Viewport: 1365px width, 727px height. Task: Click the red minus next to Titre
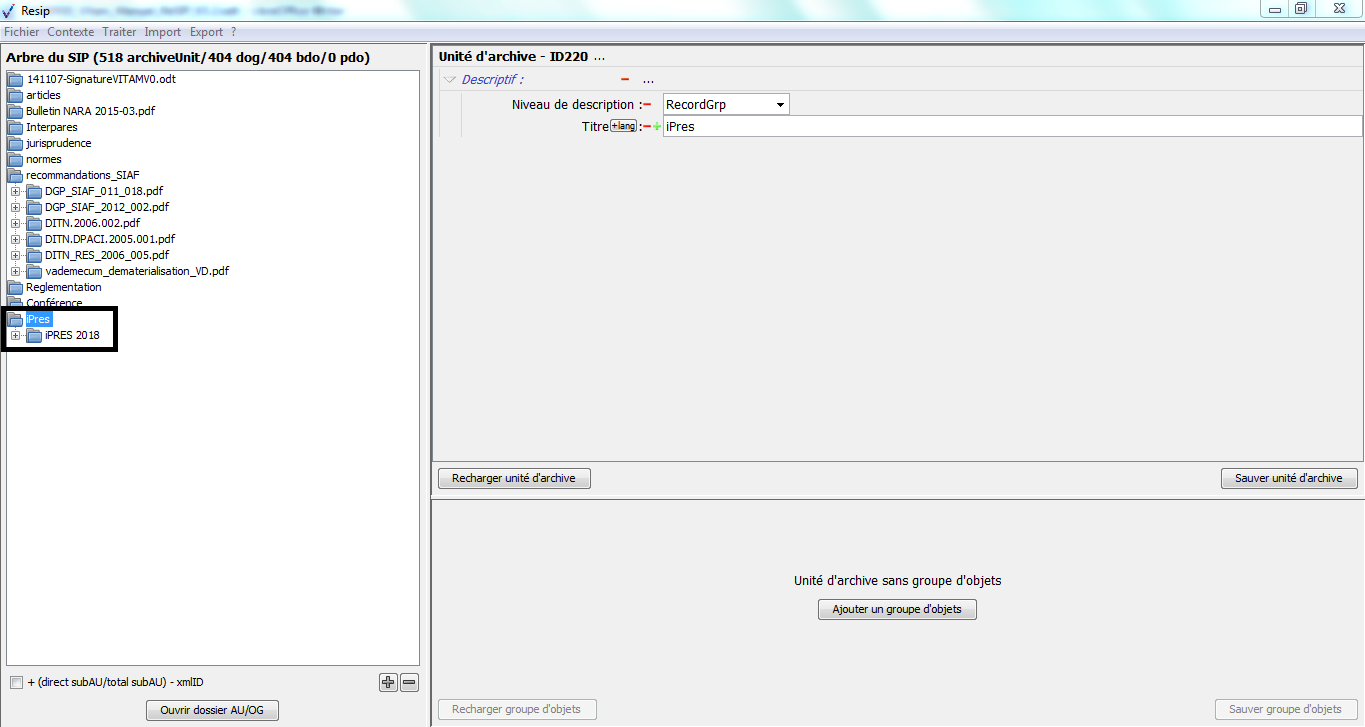(x=647, y=127)
